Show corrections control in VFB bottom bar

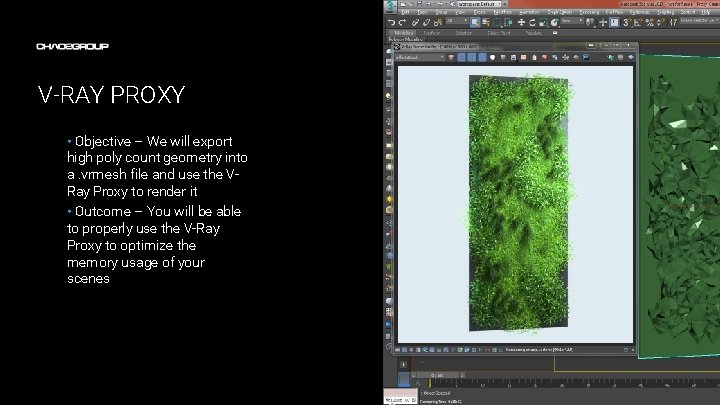398,350
